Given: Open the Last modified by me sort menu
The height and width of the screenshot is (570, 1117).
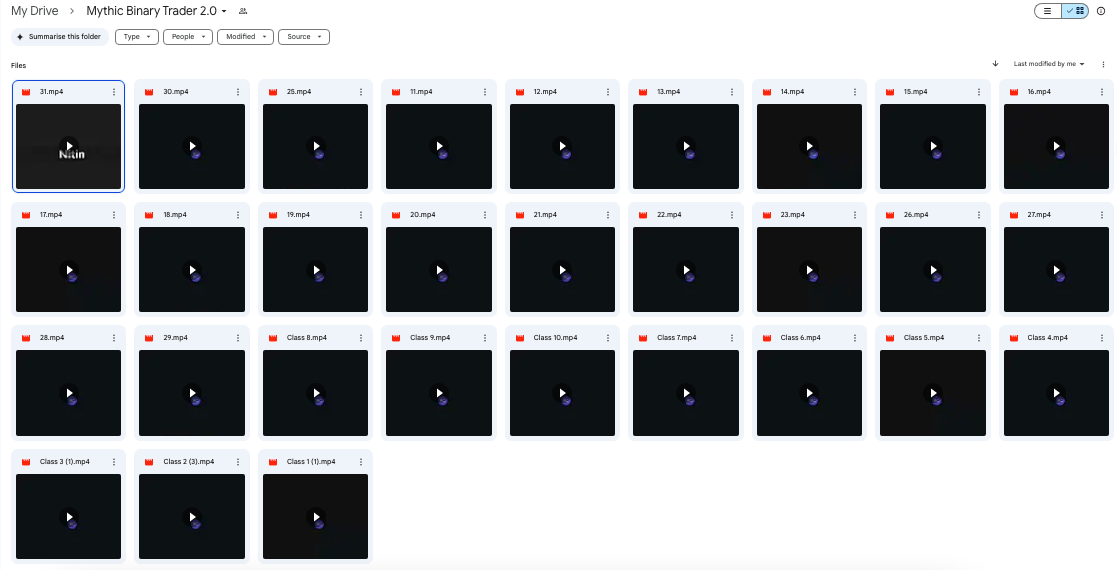Looking at the screenshot, I should pos(1049,64).
